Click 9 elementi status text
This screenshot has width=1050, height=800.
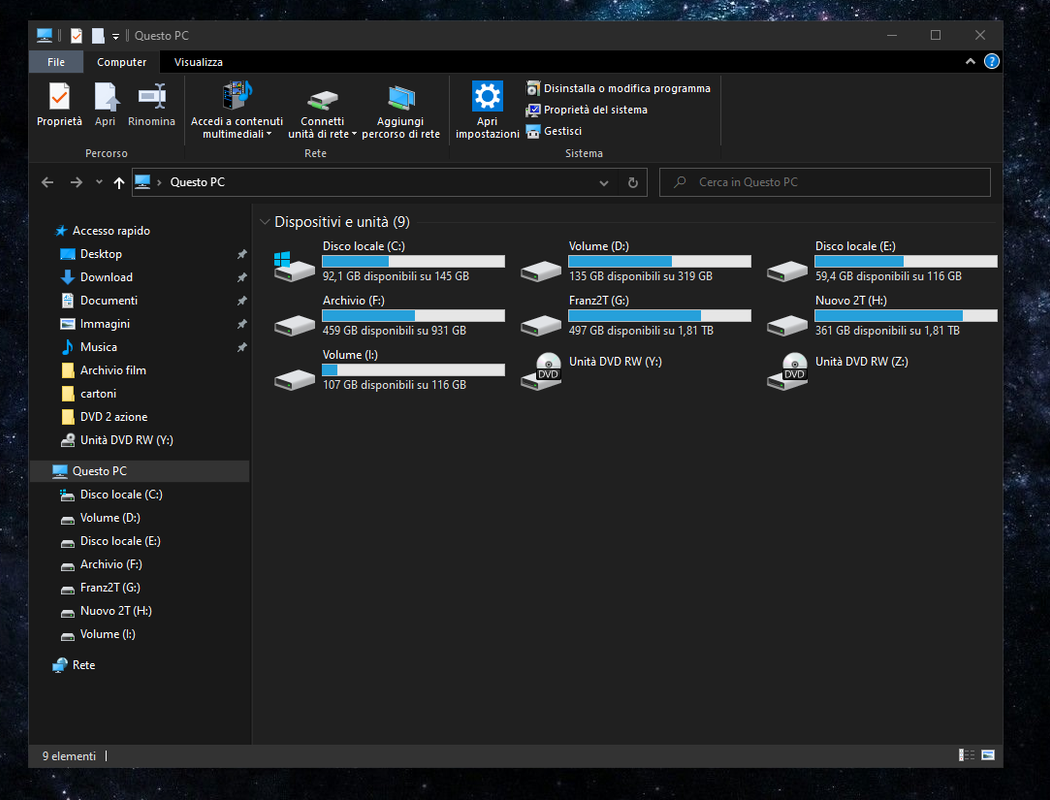click(x=69, y=756)
